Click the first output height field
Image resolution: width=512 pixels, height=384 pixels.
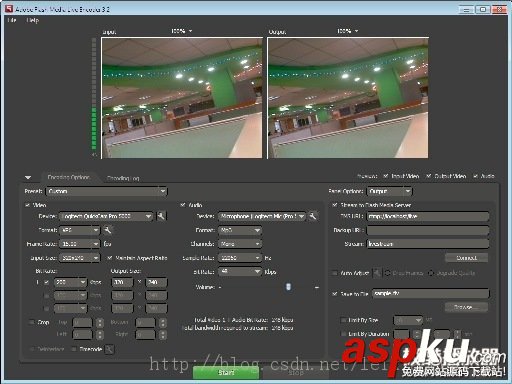point(156,282)
